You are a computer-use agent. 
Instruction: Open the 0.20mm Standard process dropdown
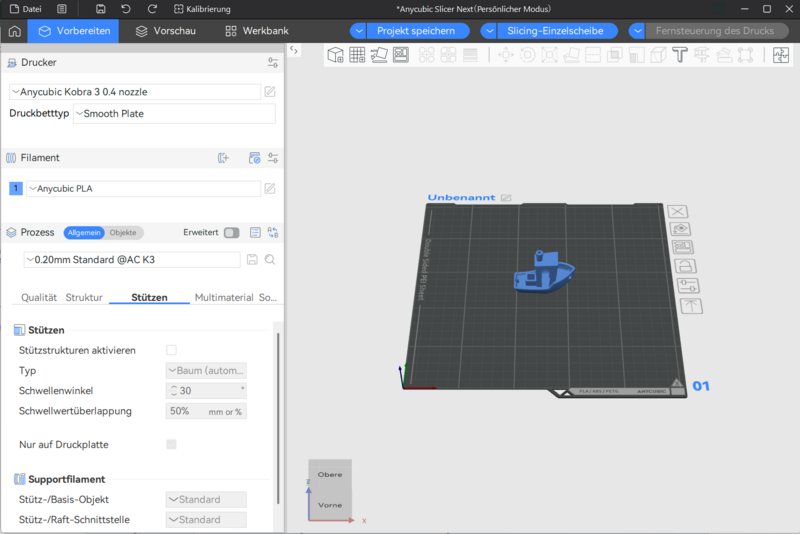pyautogui.click(x=132, y=260)
